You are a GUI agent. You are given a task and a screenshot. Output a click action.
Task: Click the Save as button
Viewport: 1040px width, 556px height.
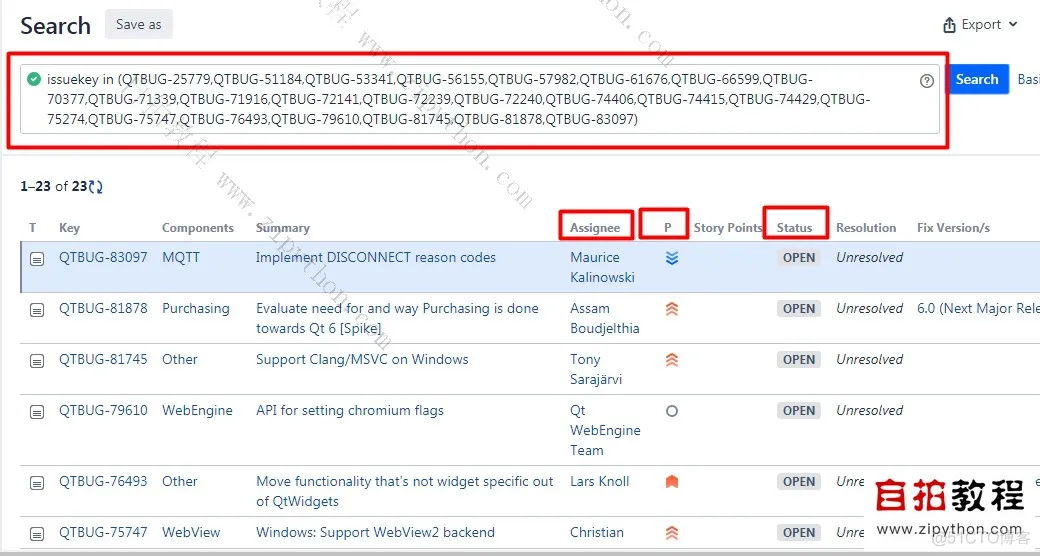[x=139, y=25]
